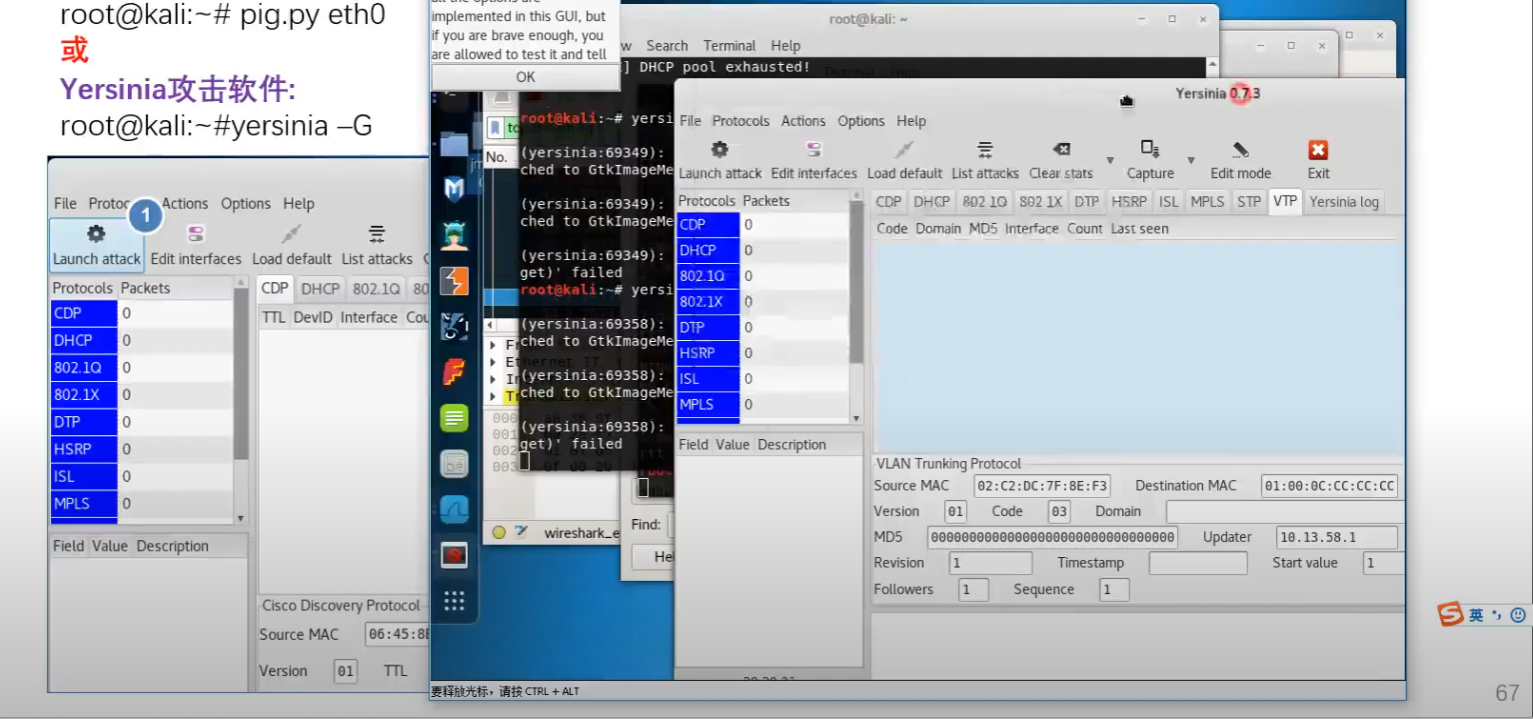This screenshot has width=1533, height=719.
Task: Expand the Ethernet II tree row in Wireshark
Action: click(x=493, y=362)
